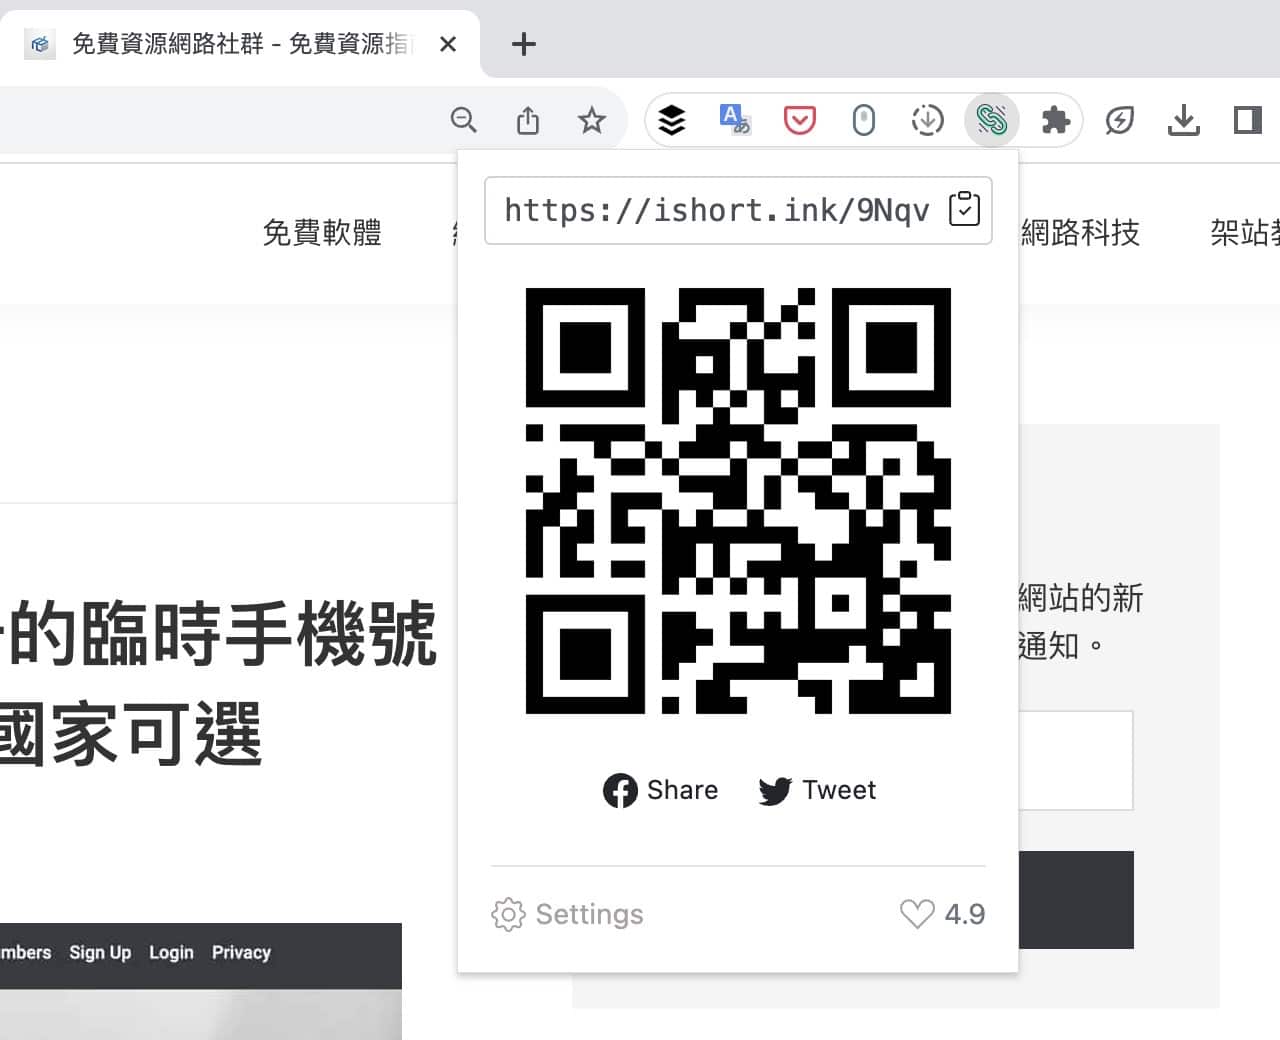The width and height of the screenshot is (1280, 1040).
Task: Click the Pocket extension icon
Action: (799, 121)
